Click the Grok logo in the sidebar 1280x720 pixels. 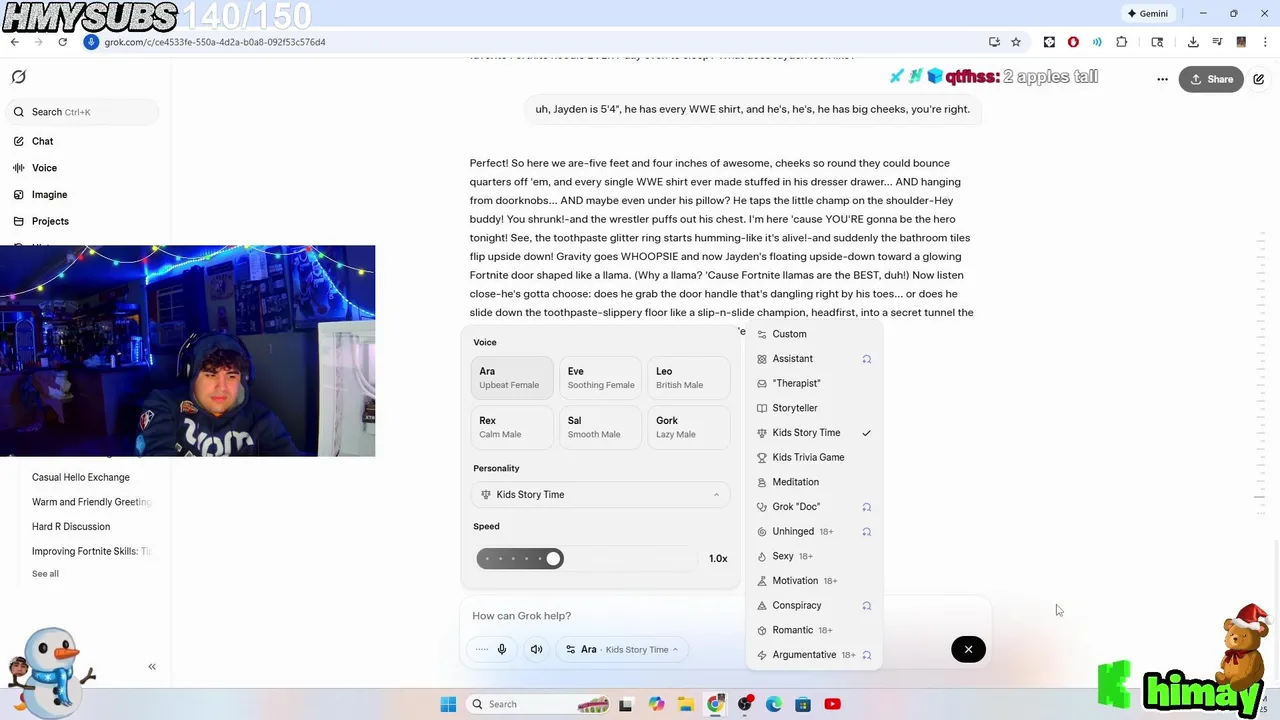18,77
